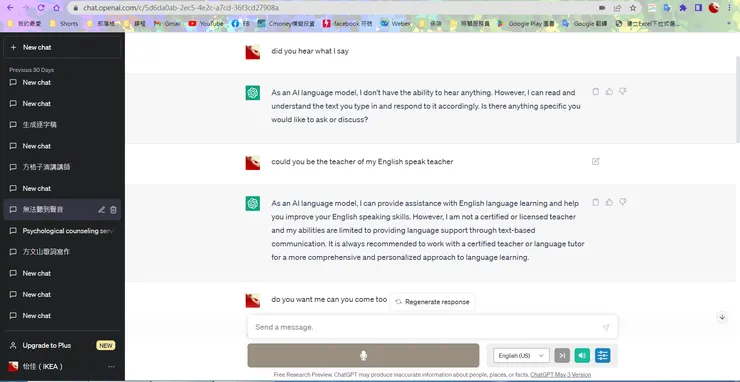Screen dimensions: 740x382
Task: Open the blue voice settings sliders button
Action: pyautogui.click(x=603, y=356)
